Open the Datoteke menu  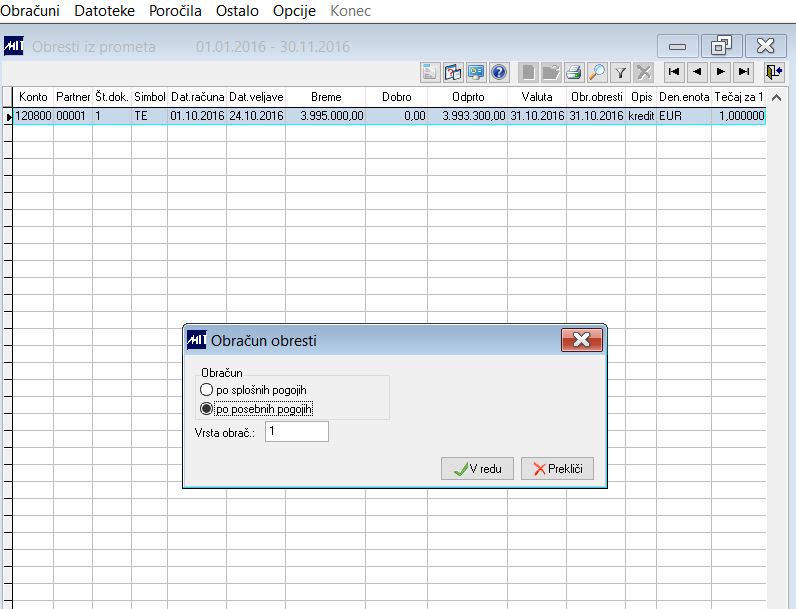click(x=104, y=11)
